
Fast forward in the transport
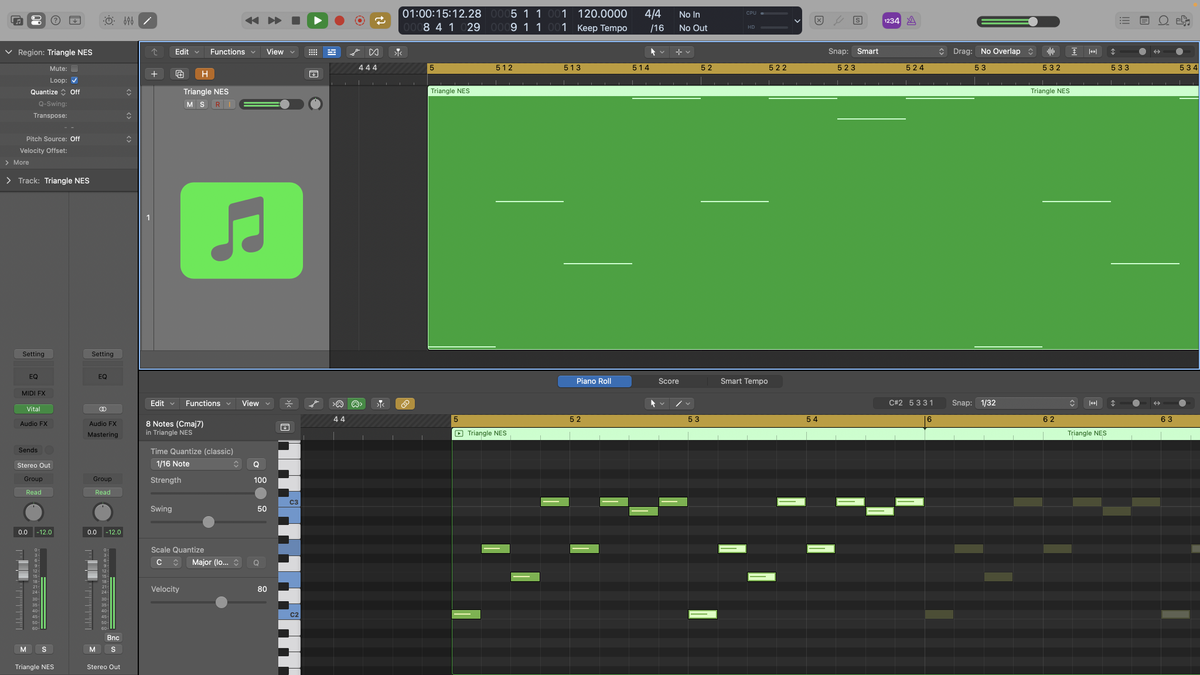[274, 20]
